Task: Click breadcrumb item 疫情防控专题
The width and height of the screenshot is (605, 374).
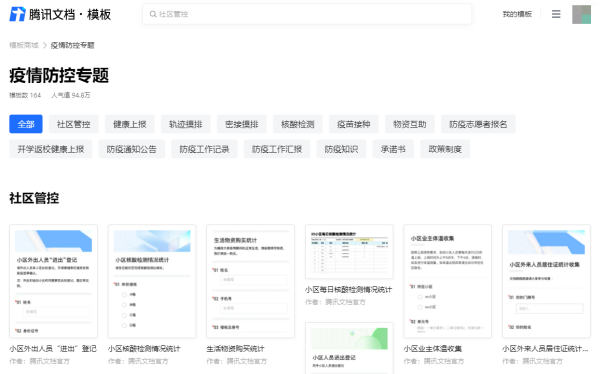Action: (73, 45)
